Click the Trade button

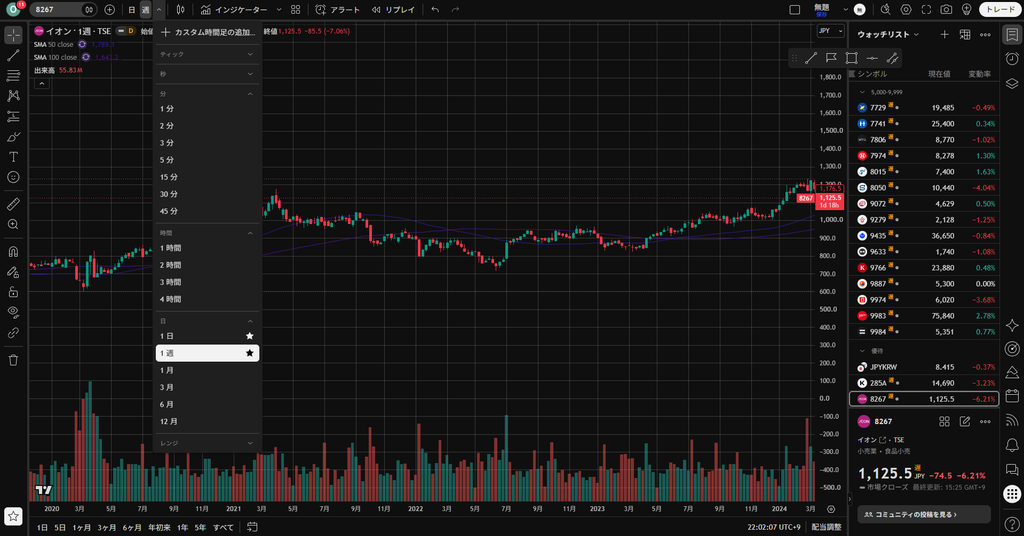click(1000, 10)
